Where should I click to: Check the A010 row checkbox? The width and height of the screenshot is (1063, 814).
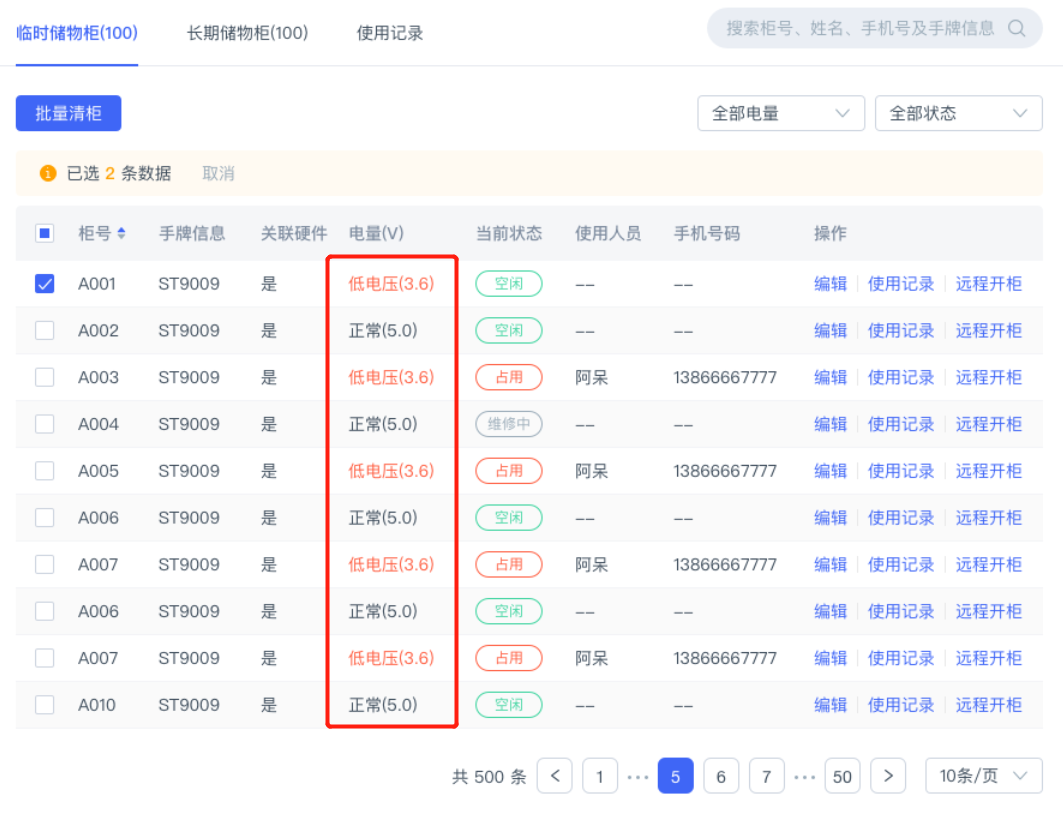pyautogui.click(x=45, y=705)
